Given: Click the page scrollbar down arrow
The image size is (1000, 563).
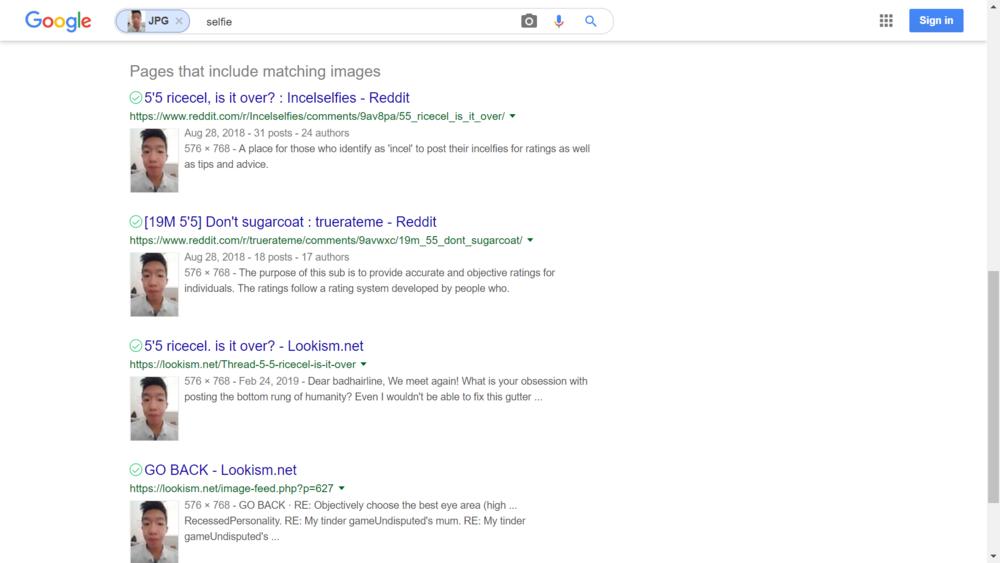Looking at the screenshot, I should tap(992, 556).
